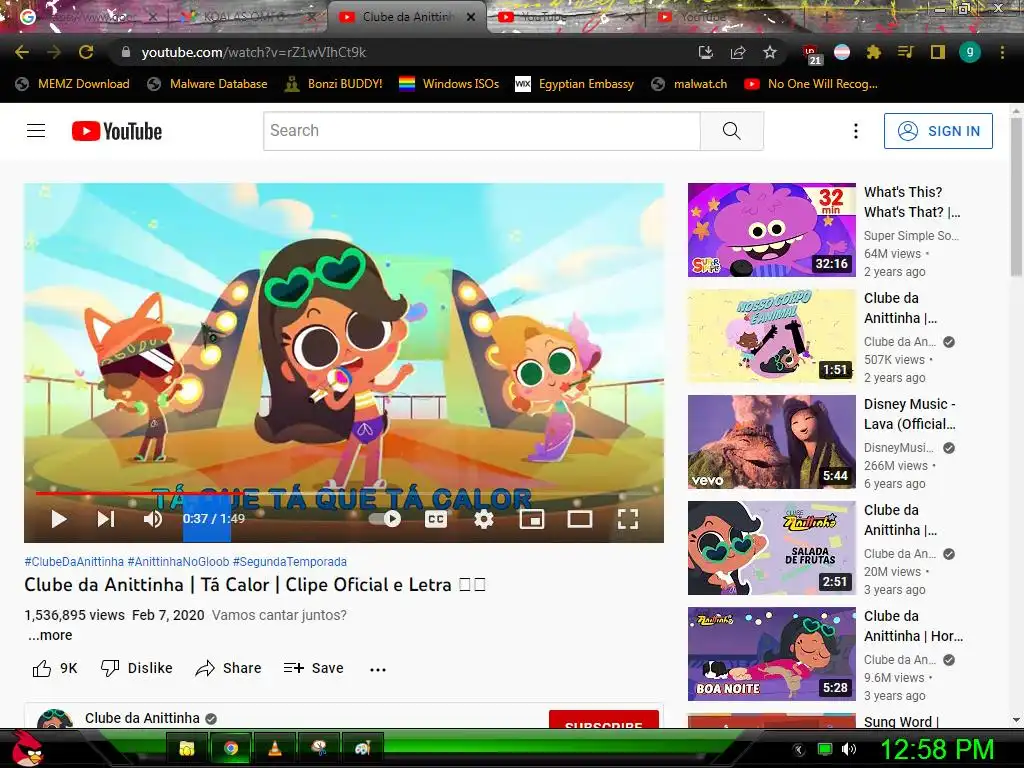Image resolution: width=1024 pixels, height=768 pixels.
Task: Expand the description with ...more
Action: (50, 635)
